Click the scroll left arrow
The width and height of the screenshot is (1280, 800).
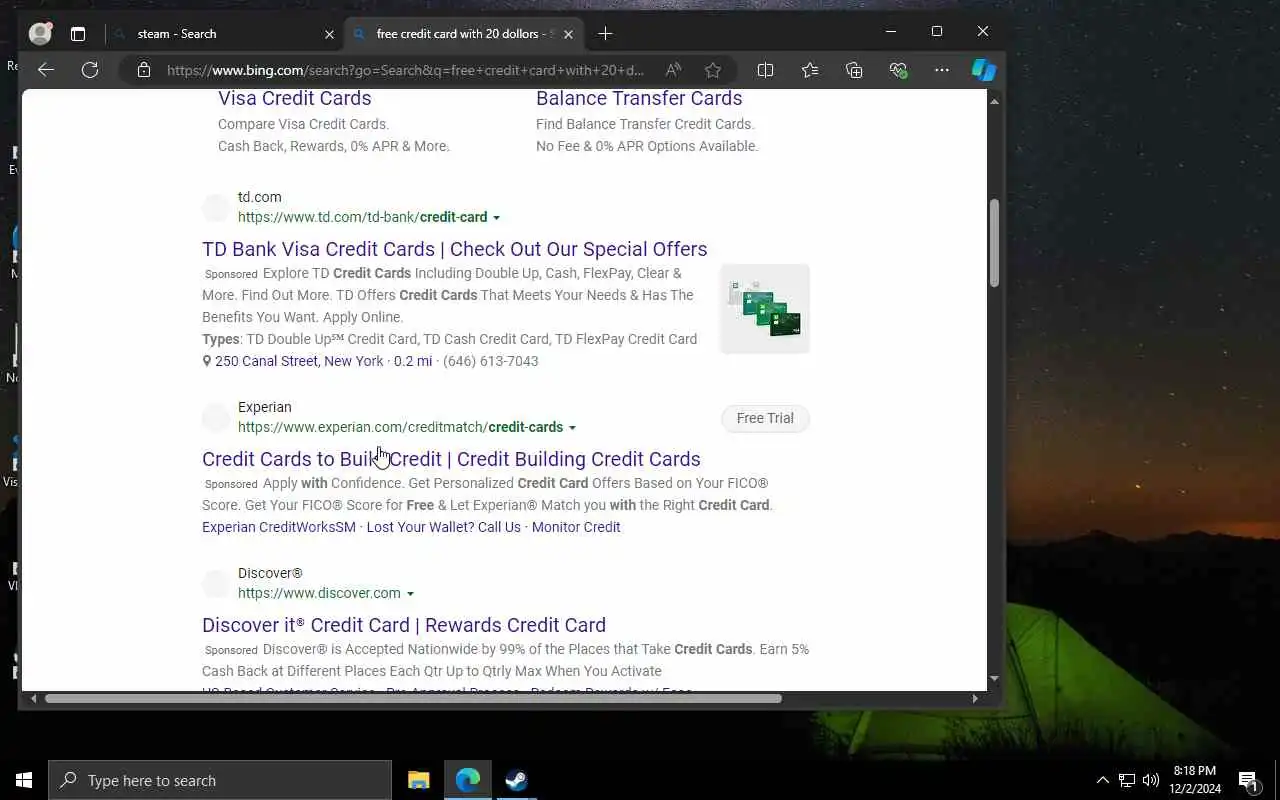(33, 698)
